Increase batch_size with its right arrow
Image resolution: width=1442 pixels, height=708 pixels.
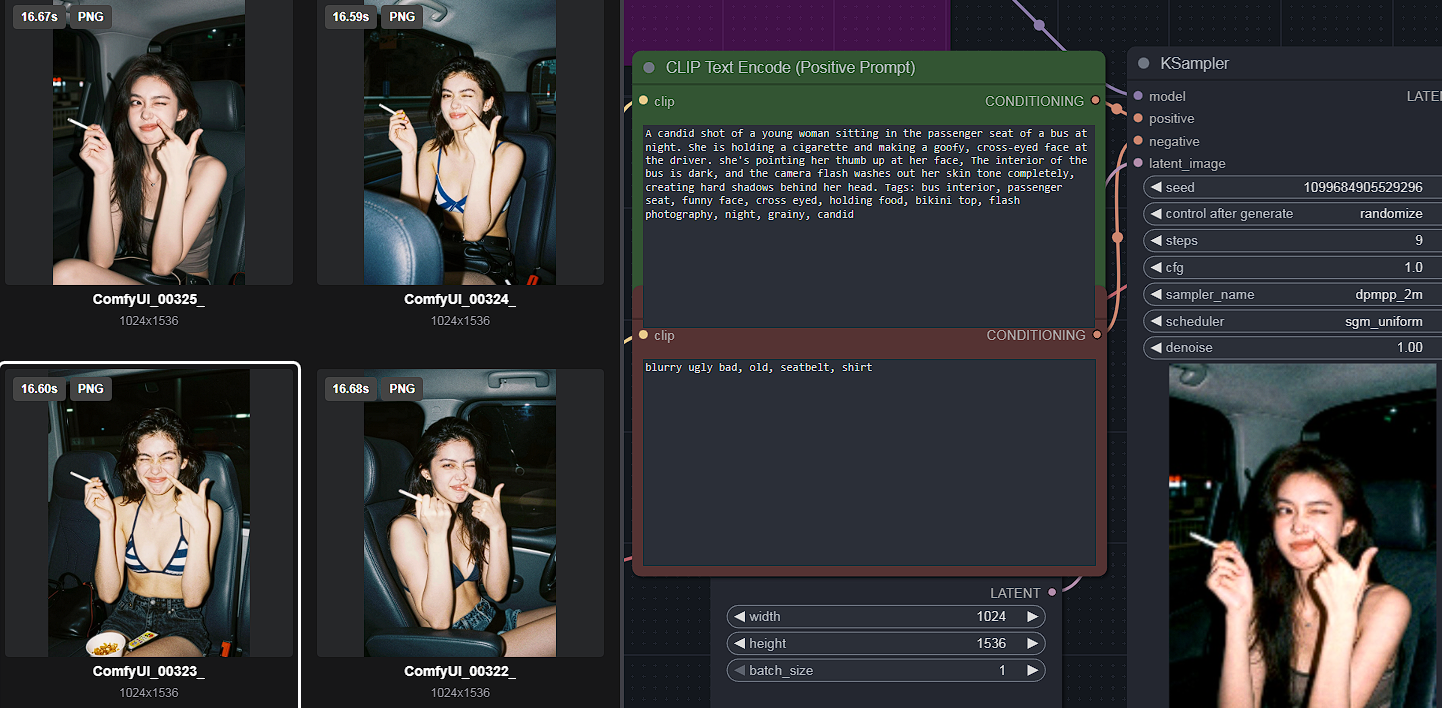[1031, 670]
